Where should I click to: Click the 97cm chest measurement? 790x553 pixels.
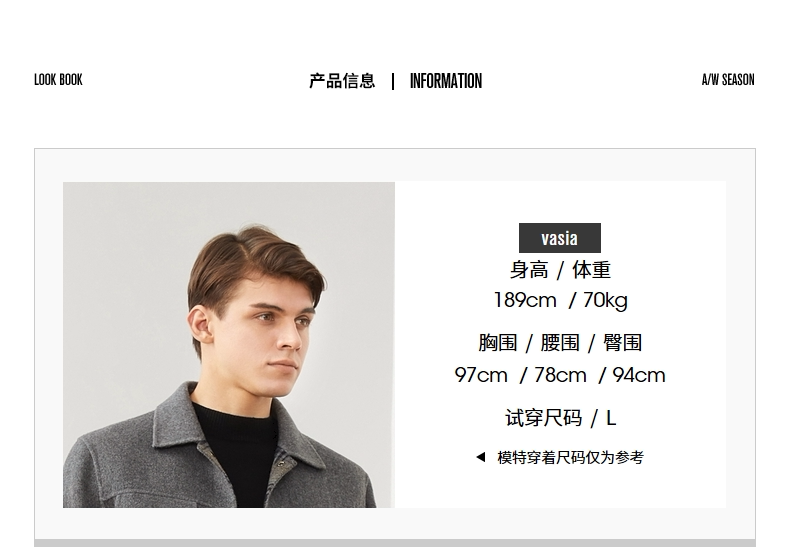point(481,375)
